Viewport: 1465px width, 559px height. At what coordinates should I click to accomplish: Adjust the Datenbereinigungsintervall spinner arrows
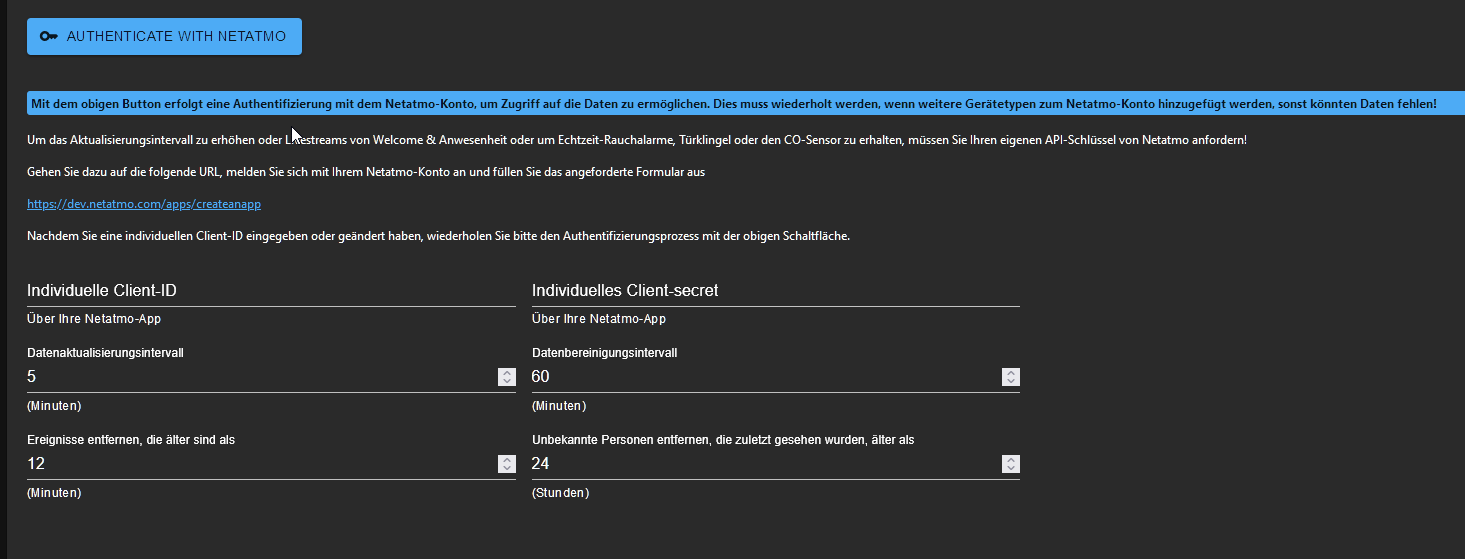tap(1011, 377)
